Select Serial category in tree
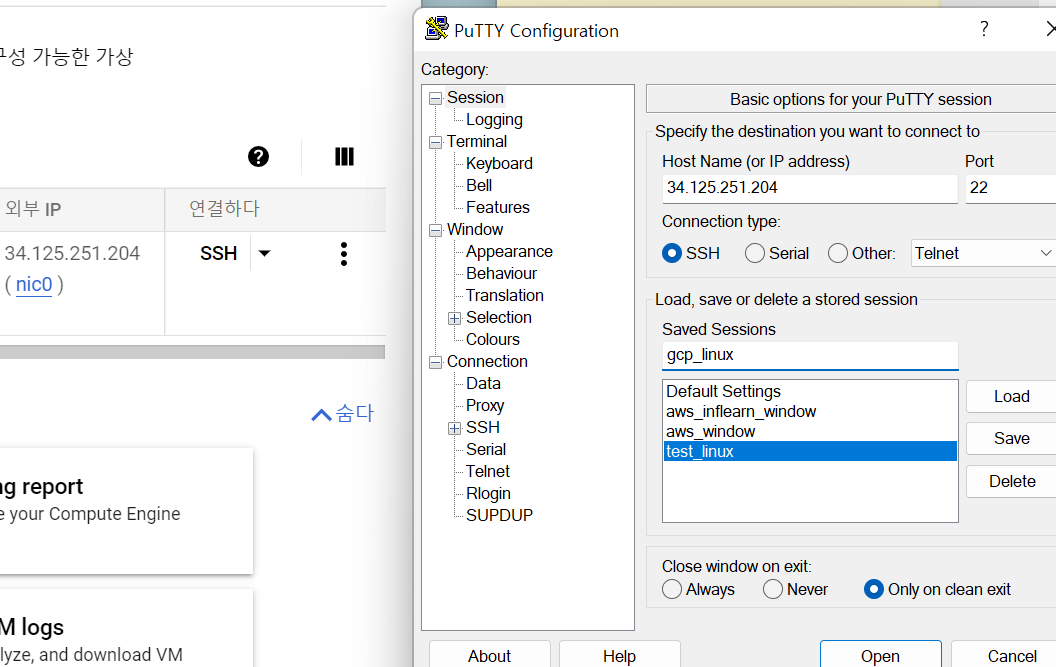1056x667 pixels. 486,449
